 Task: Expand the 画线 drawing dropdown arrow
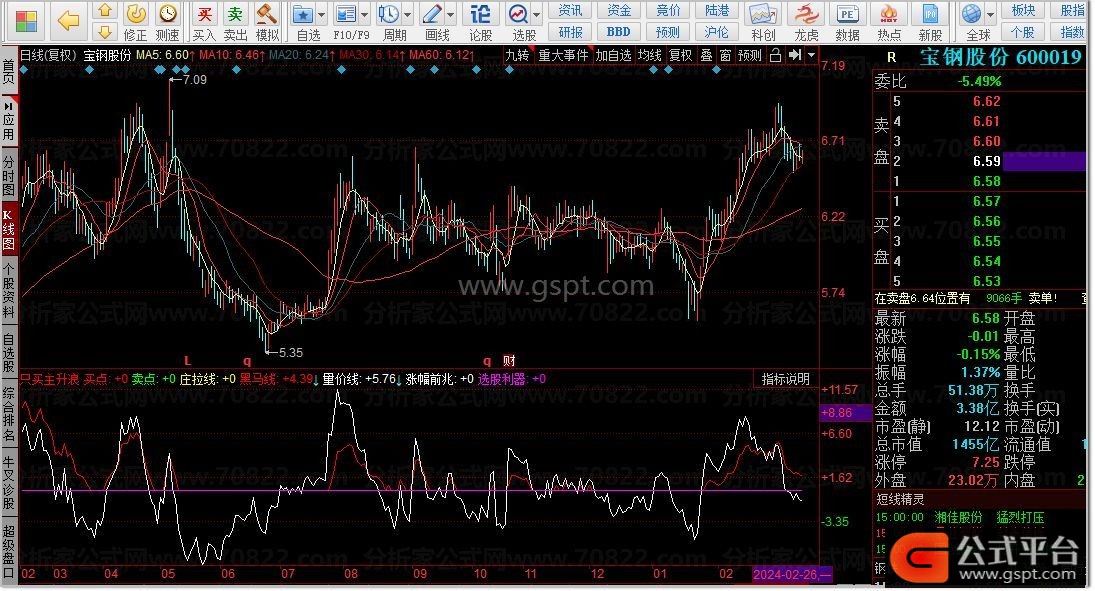(450, 15)
